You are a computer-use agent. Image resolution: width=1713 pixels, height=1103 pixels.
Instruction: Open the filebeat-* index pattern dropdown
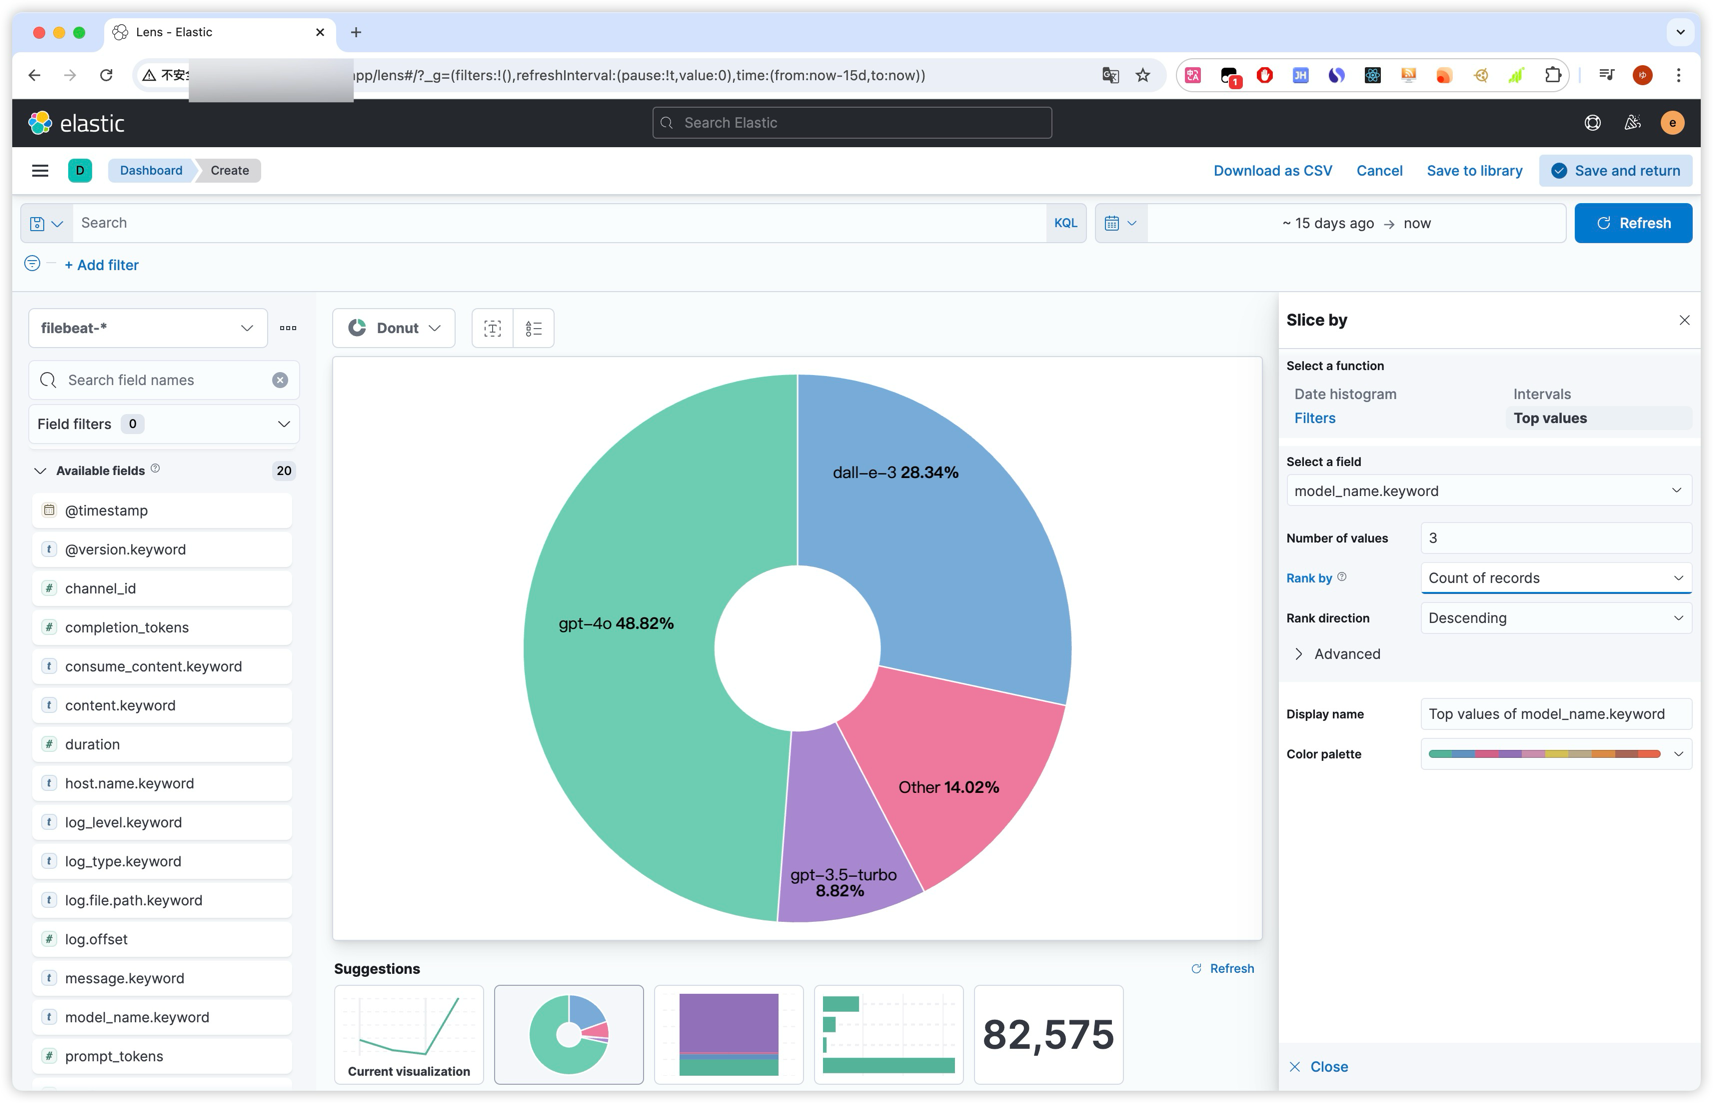tap(148, 328)
